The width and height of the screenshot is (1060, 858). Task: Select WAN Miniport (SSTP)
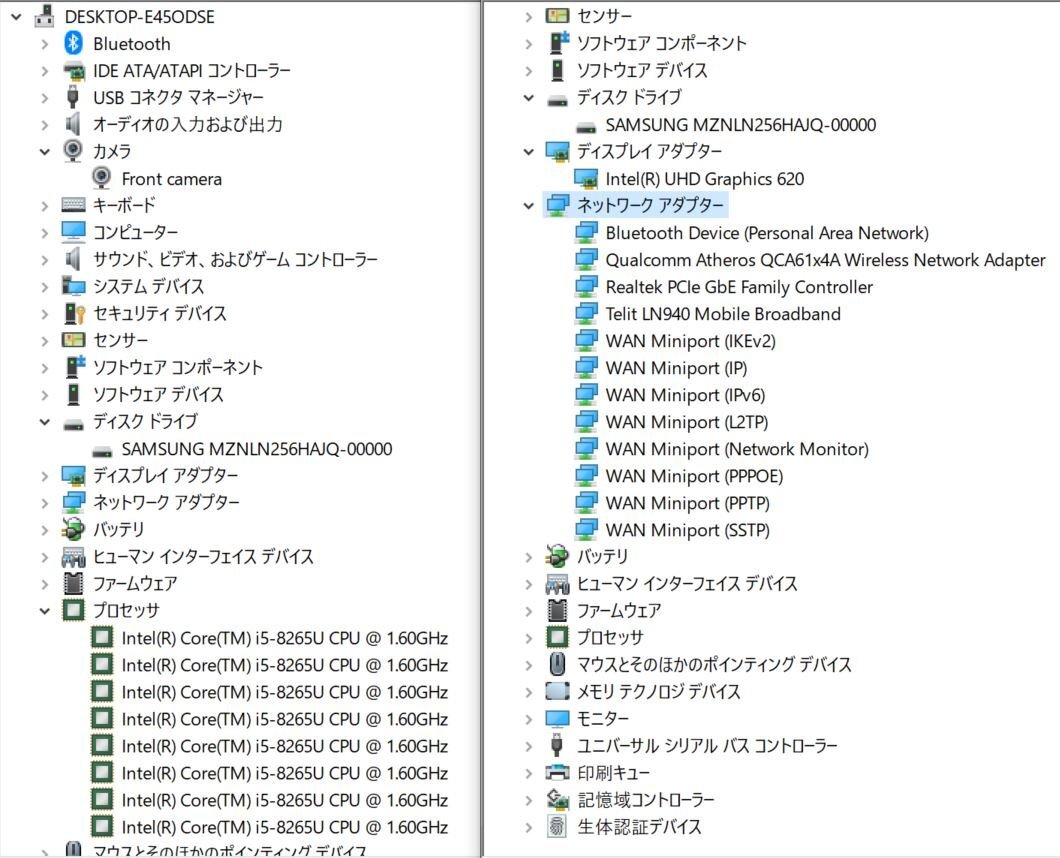[688, 530]
